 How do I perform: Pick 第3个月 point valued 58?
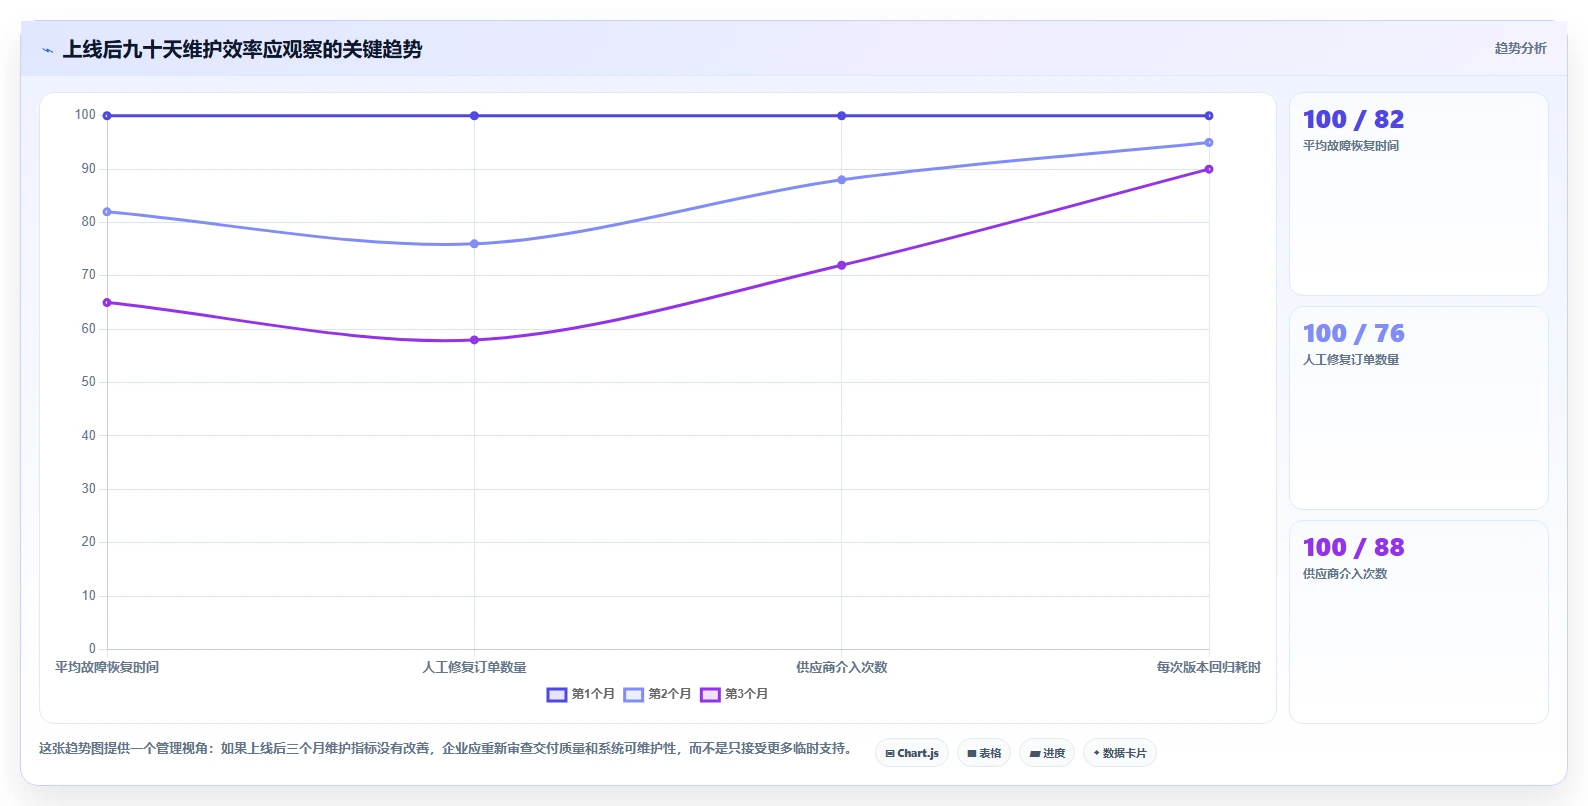tap(474, 340)
